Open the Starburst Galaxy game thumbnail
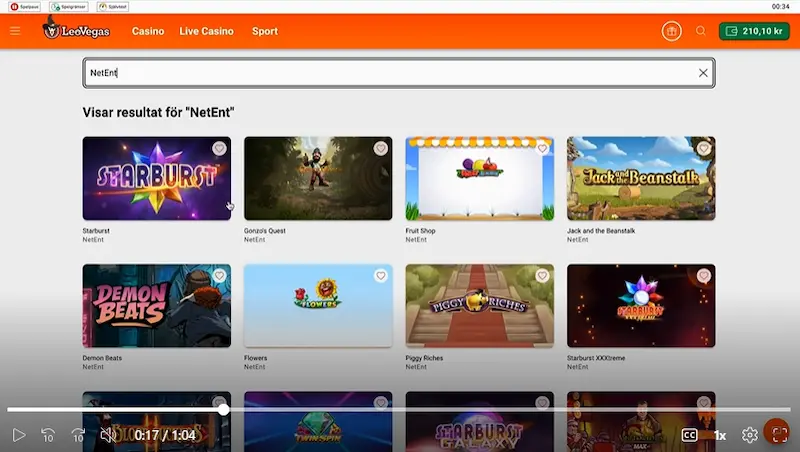 (480, 421)
